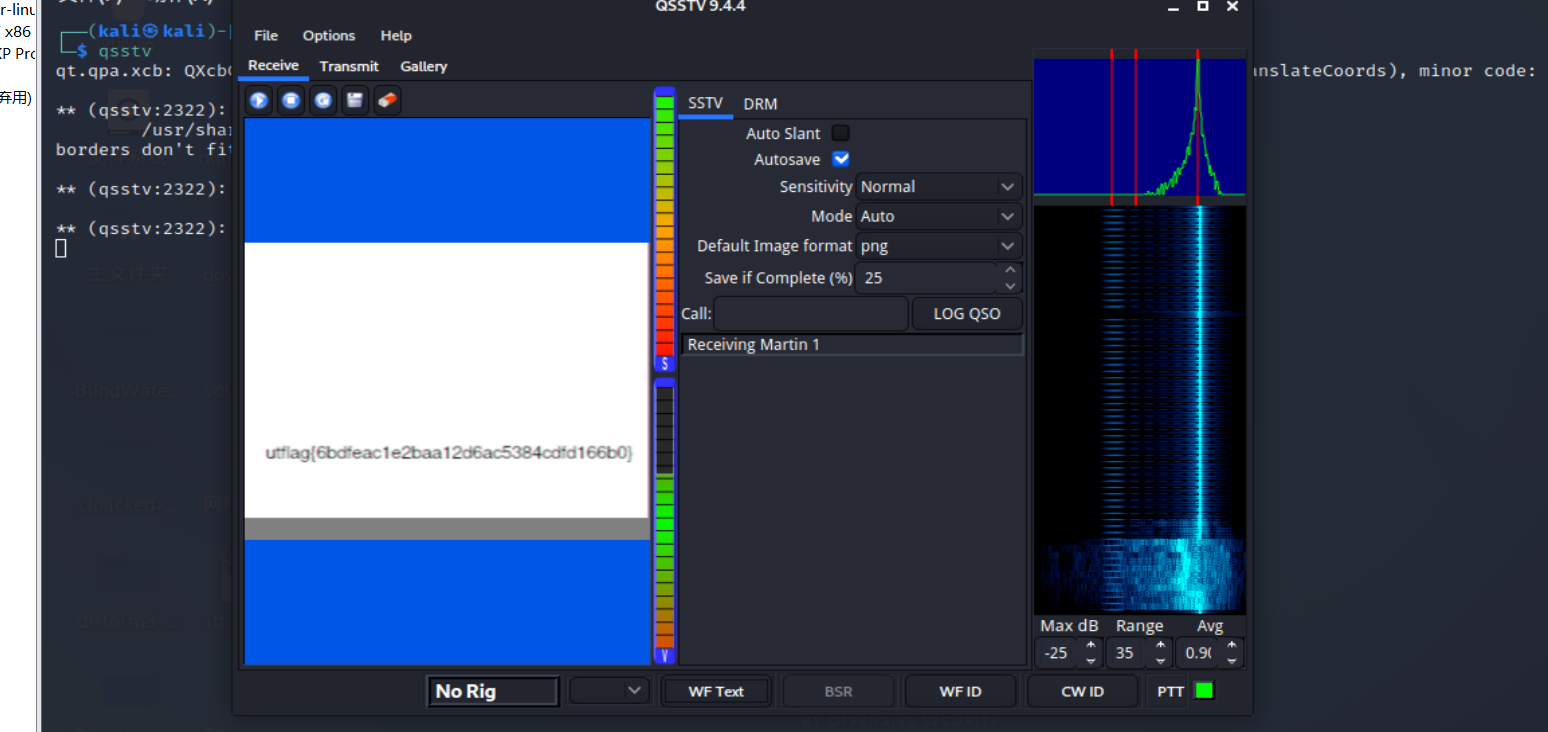Erase the received image with eraser icon
Image resolution: width=1548 pixels, height=732 pixels.
pos(387,100)
